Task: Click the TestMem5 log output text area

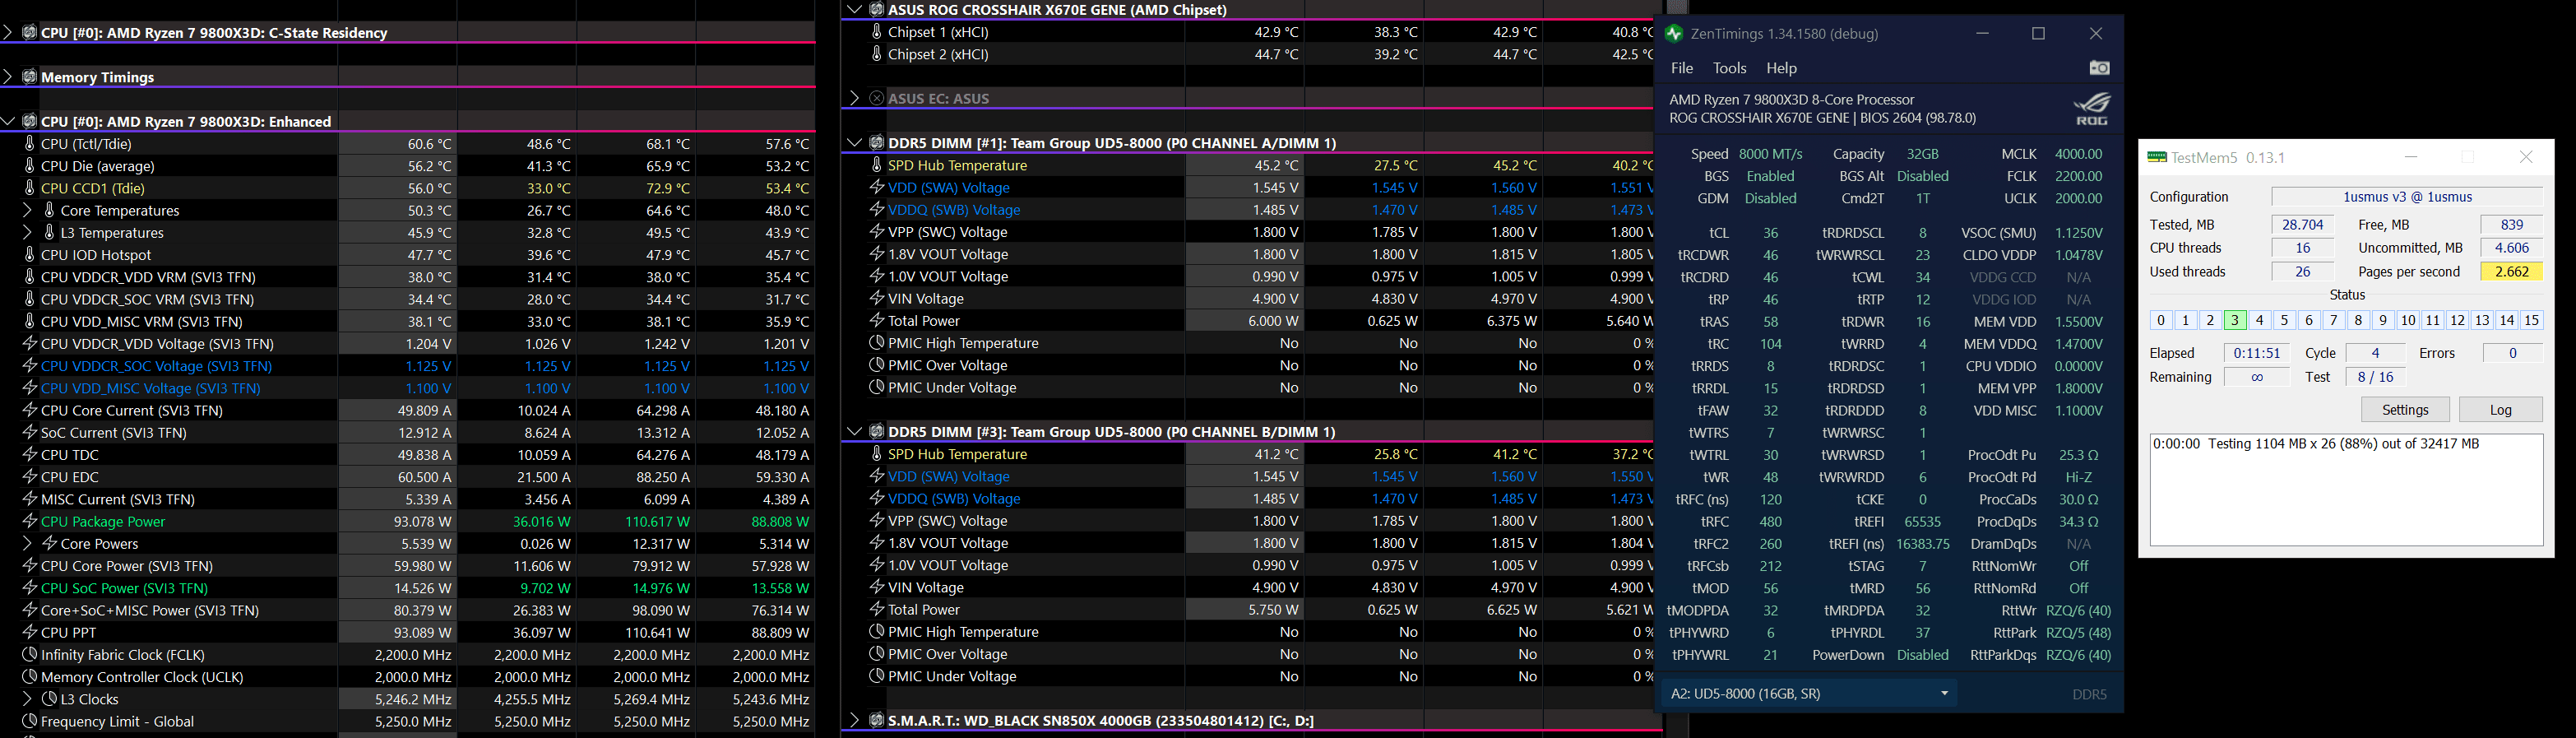Action: tap(2346, 489)
